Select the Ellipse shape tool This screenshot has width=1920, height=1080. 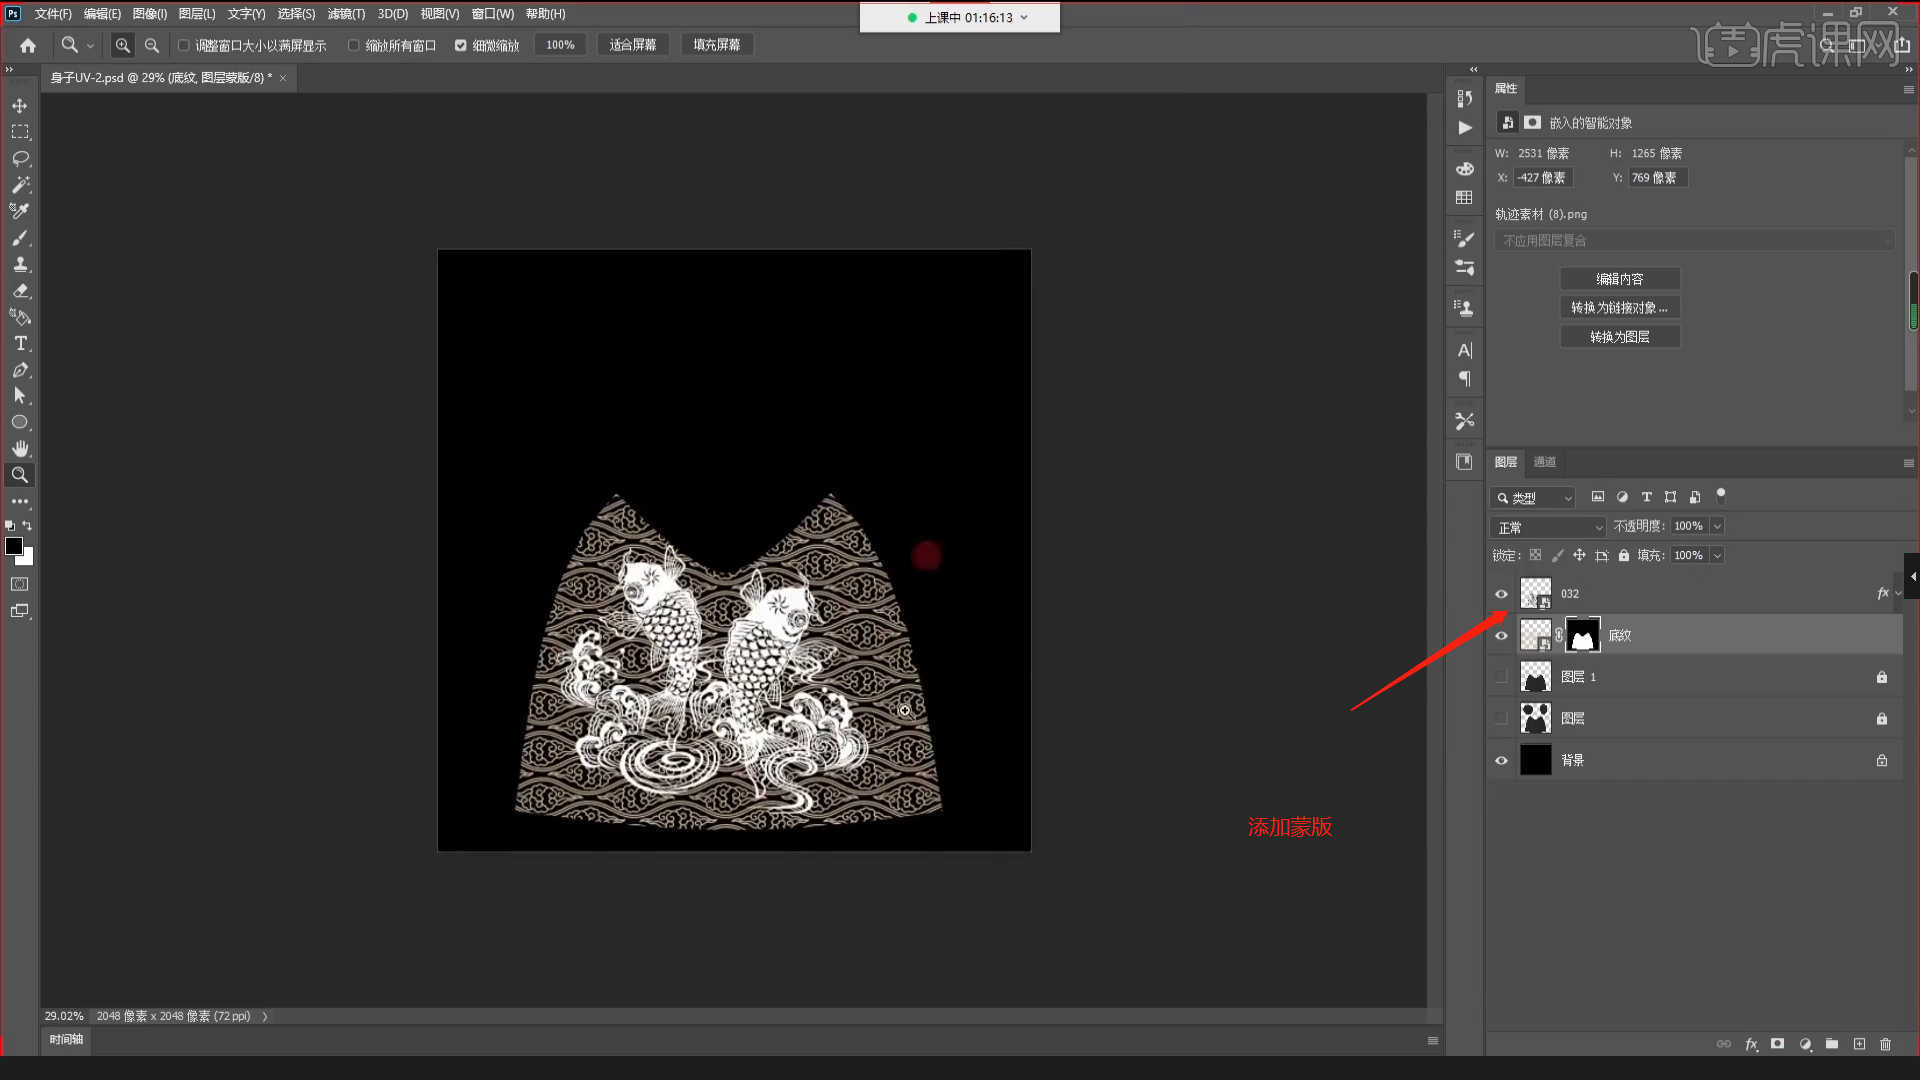pyautogui.click(x=20, y=422)
